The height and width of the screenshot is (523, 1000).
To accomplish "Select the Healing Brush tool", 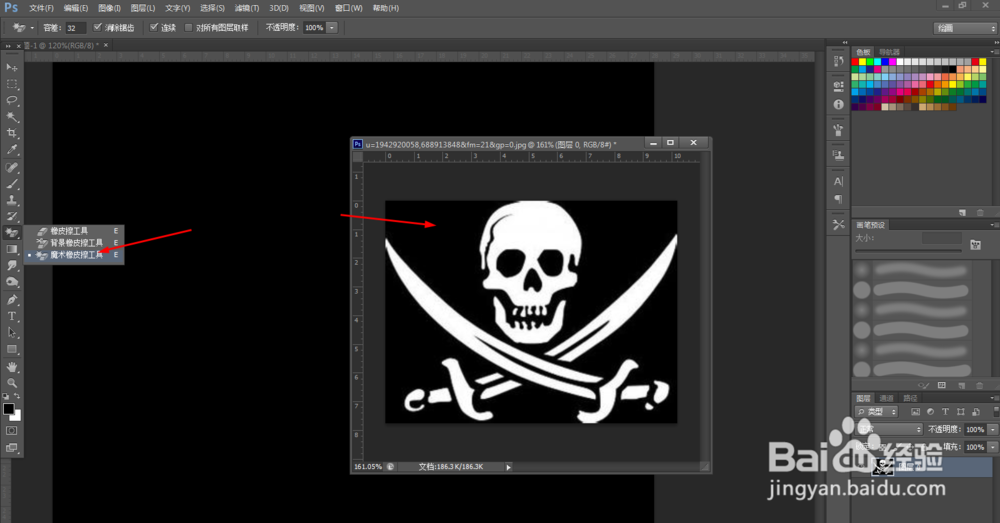I will tap(11, 167).
